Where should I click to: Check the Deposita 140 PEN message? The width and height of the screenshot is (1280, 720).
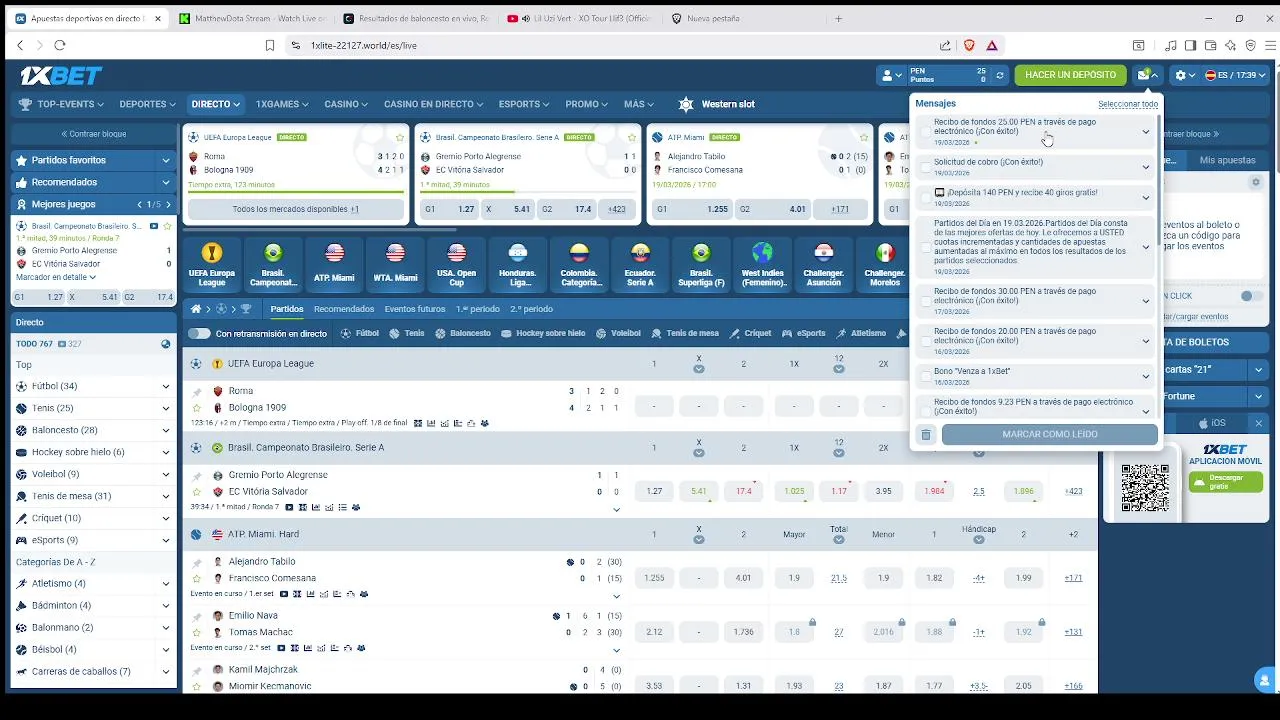926,198
